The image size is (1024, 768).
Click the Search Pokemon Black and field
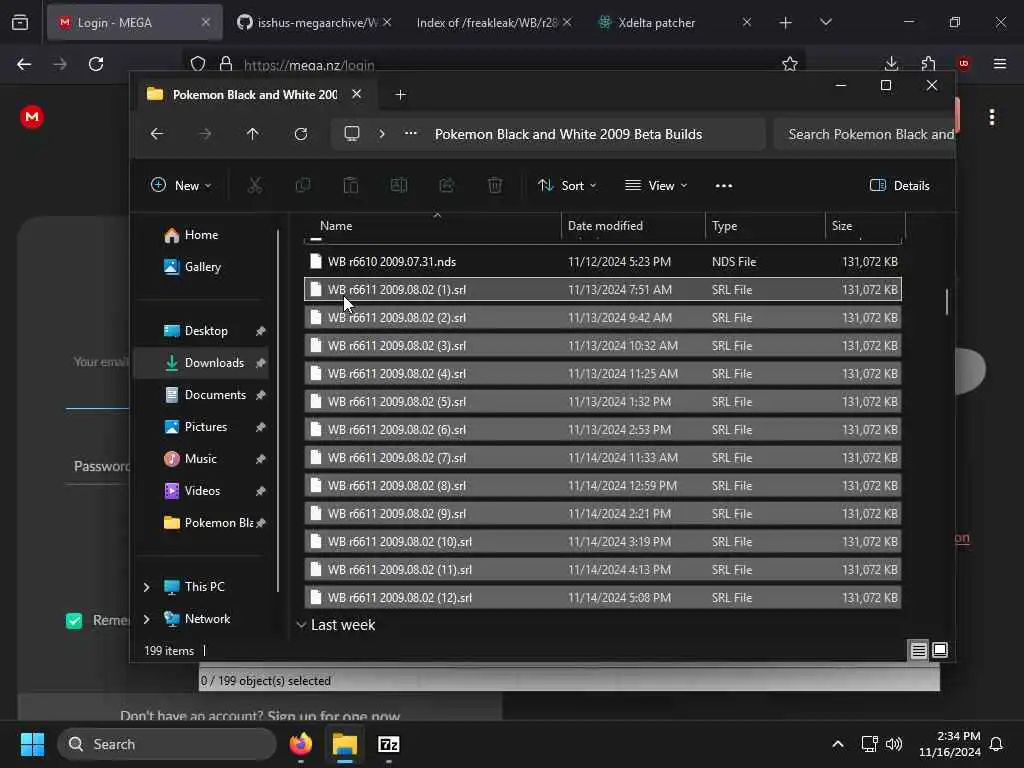coord(865,134)
